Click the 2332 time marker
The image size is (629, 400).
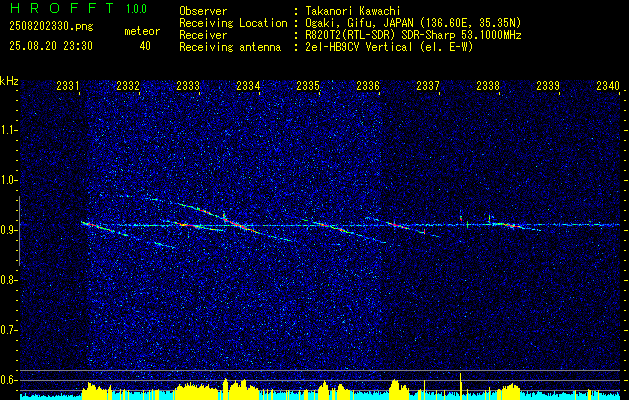click(x=128, y=86)
